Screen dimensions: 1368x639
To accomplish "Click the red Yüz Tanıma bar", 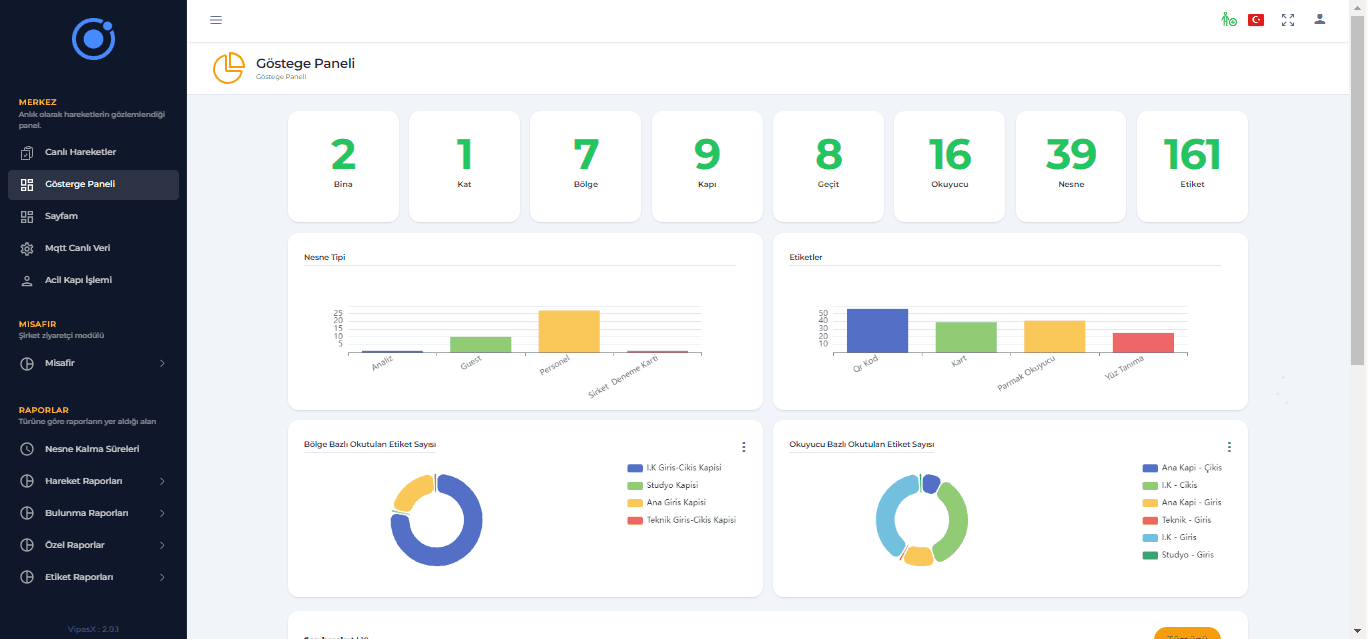I will point(1143,342).
